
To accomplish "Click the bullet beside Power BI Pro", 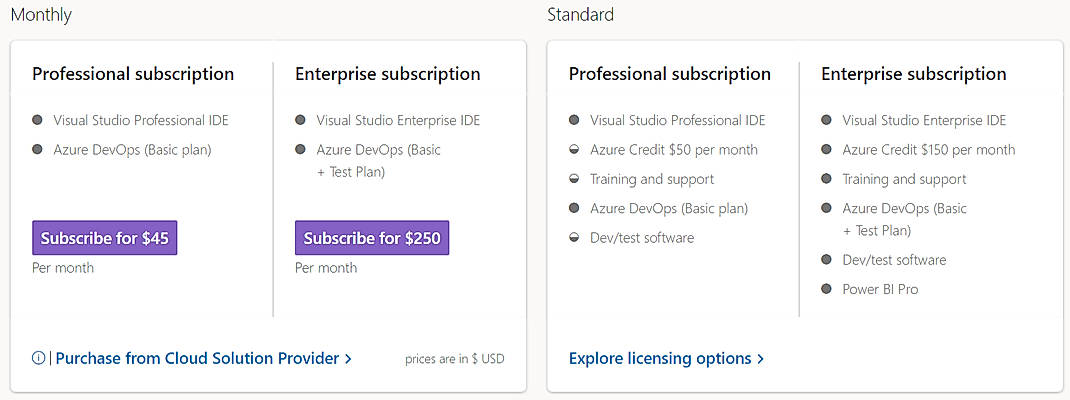I will [826, 289].
